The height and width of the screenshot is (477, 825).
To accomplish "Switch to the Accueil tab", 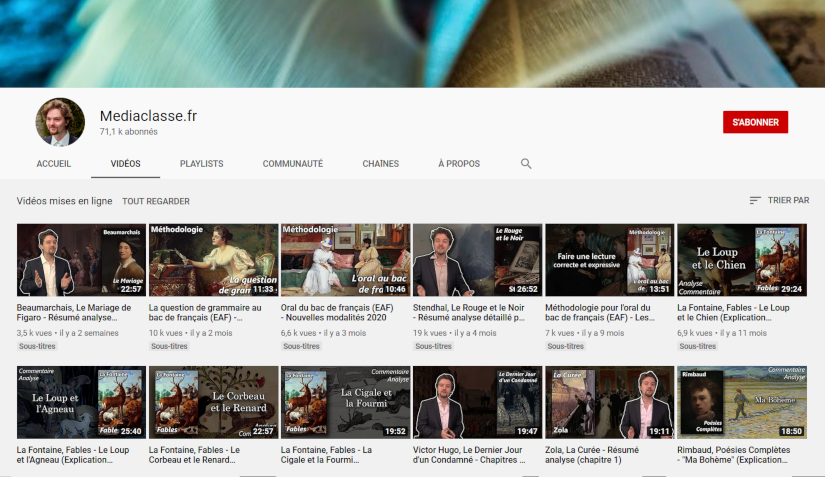I will pos(54,164).
